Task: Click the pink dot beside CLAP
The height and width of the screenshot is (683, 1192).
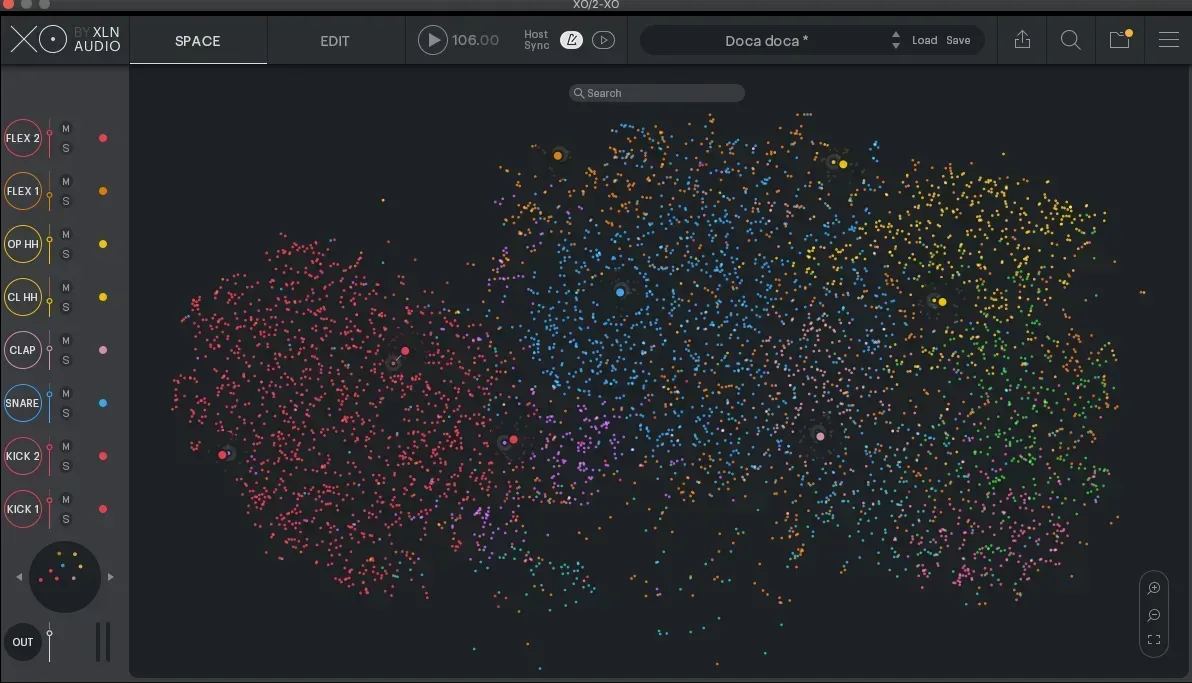Action: pos(103,350)
